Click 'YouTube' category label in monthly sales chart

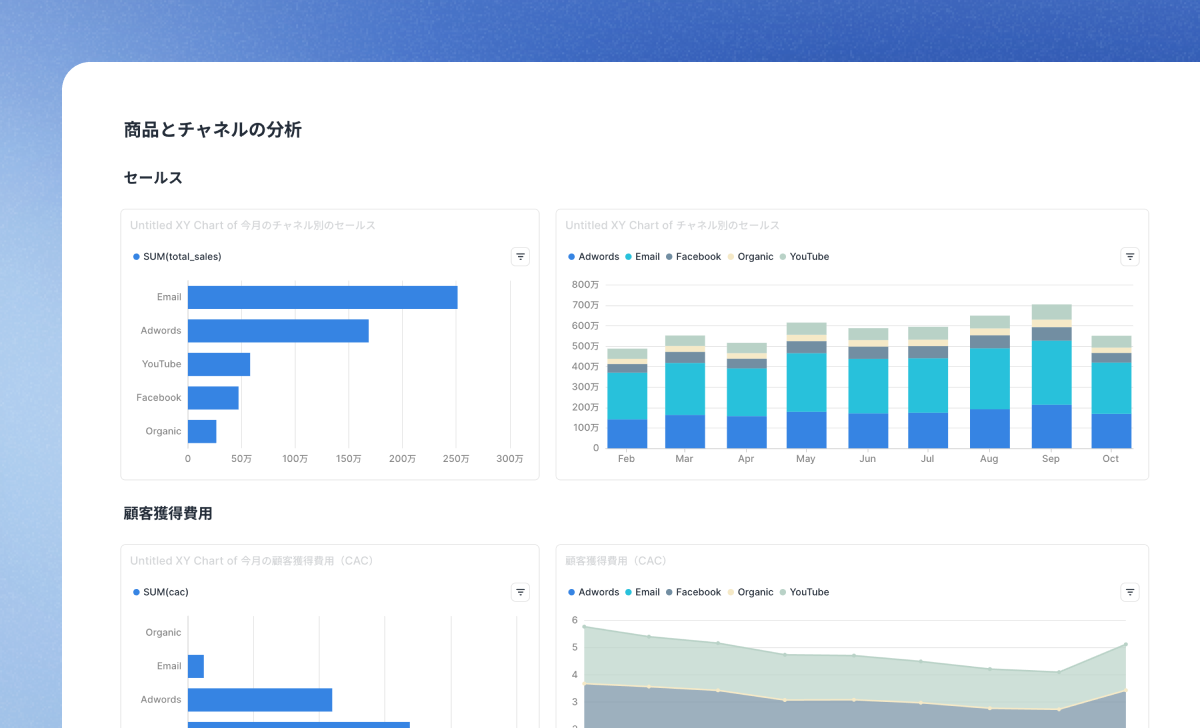[161, 364]
